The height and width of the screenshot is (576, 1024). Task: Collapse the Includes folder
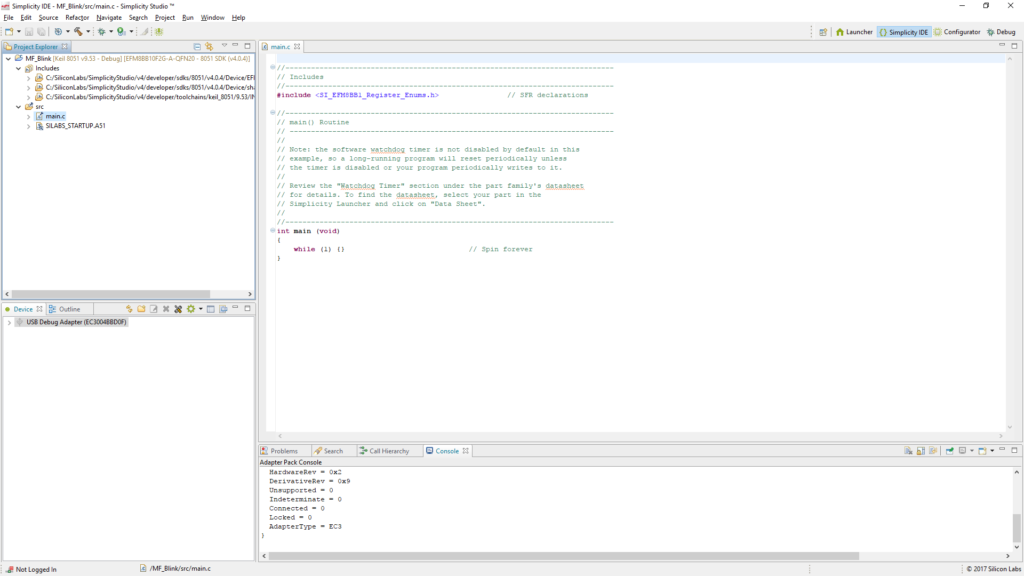pyautogui.click(x=18, y=68)
